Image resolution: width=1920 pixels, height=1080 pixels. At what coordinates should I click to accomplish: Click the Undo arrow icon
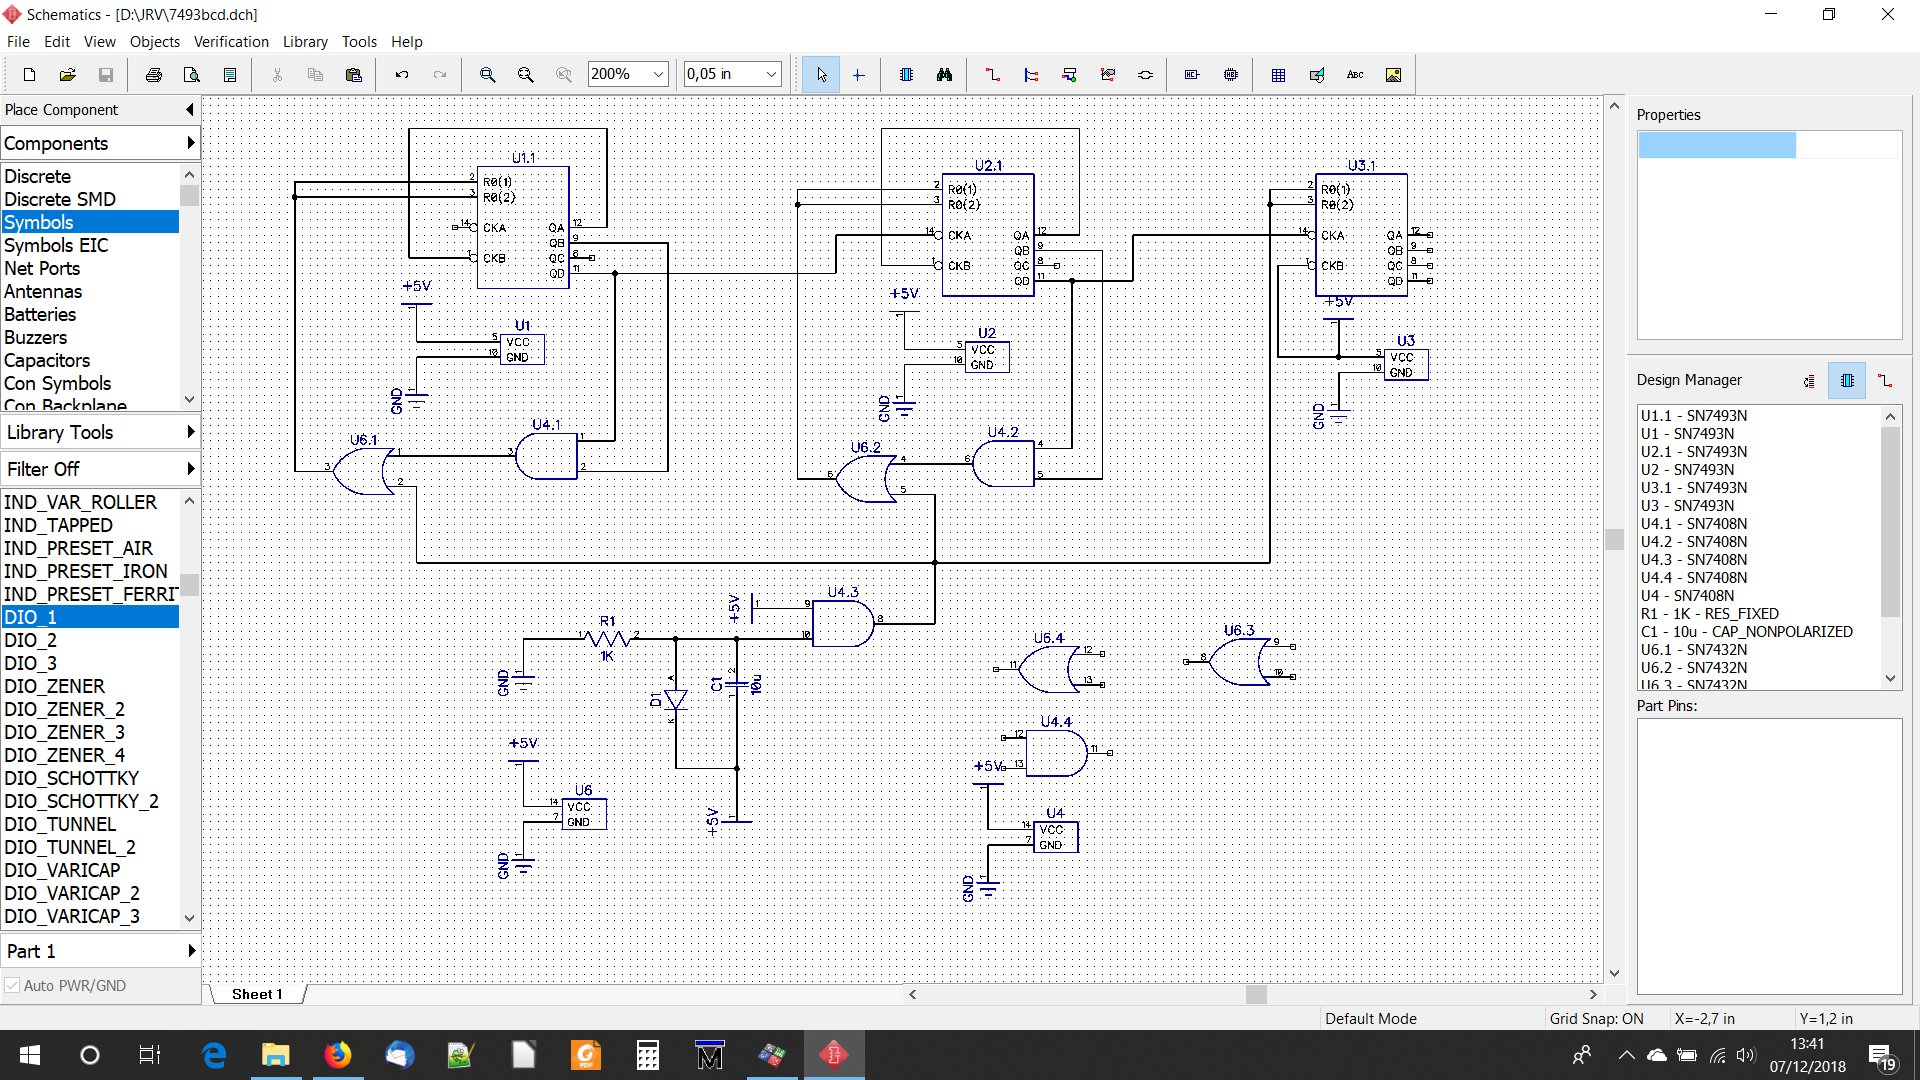(401, 75)
